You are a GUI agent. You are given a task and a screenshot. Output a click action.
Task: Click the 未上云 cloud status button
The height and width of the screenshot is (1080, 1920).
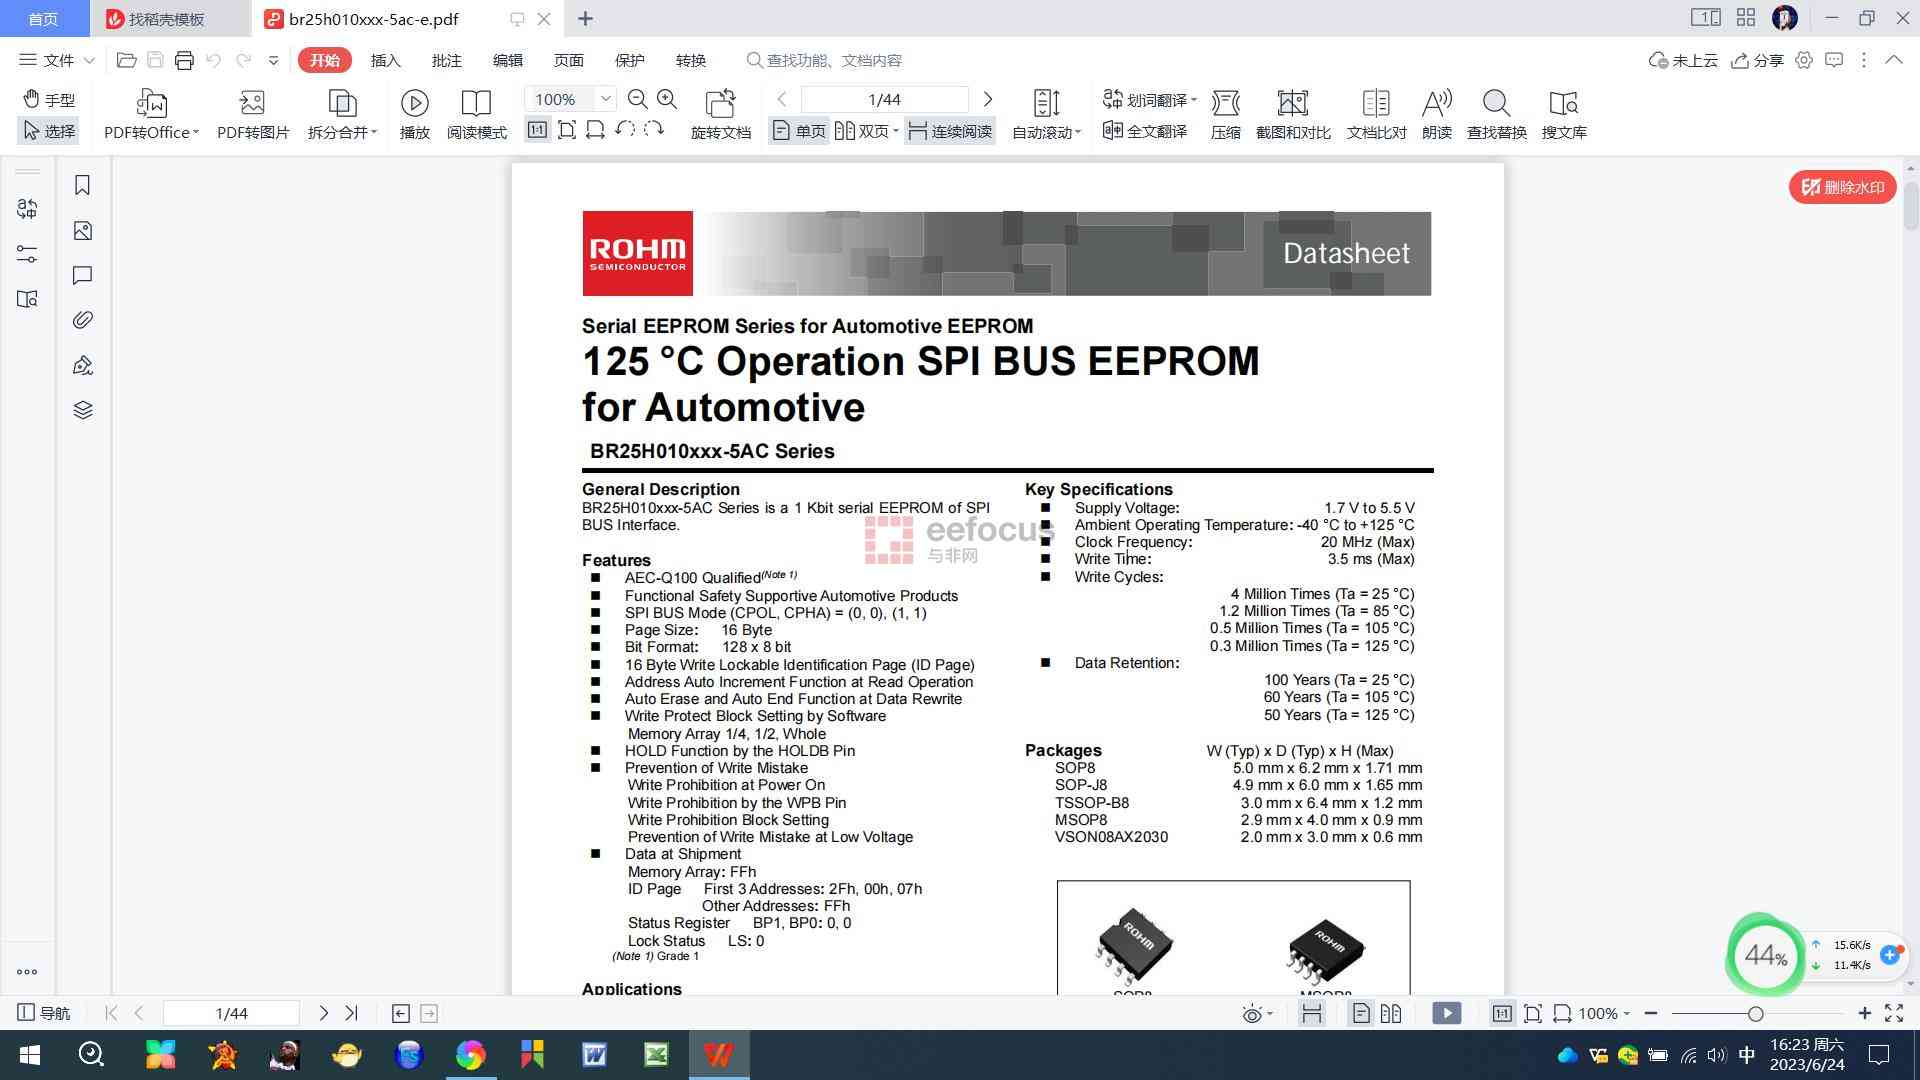tap(1683, 60)
